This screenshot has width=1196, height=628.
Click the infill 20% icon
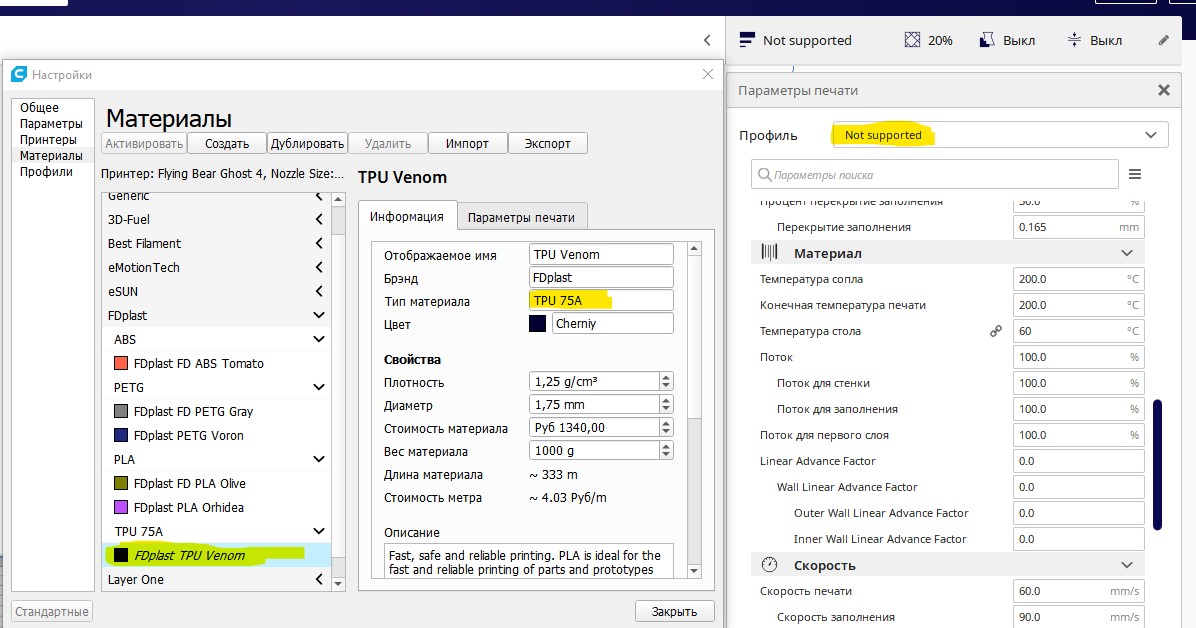[x=912, y=40]
